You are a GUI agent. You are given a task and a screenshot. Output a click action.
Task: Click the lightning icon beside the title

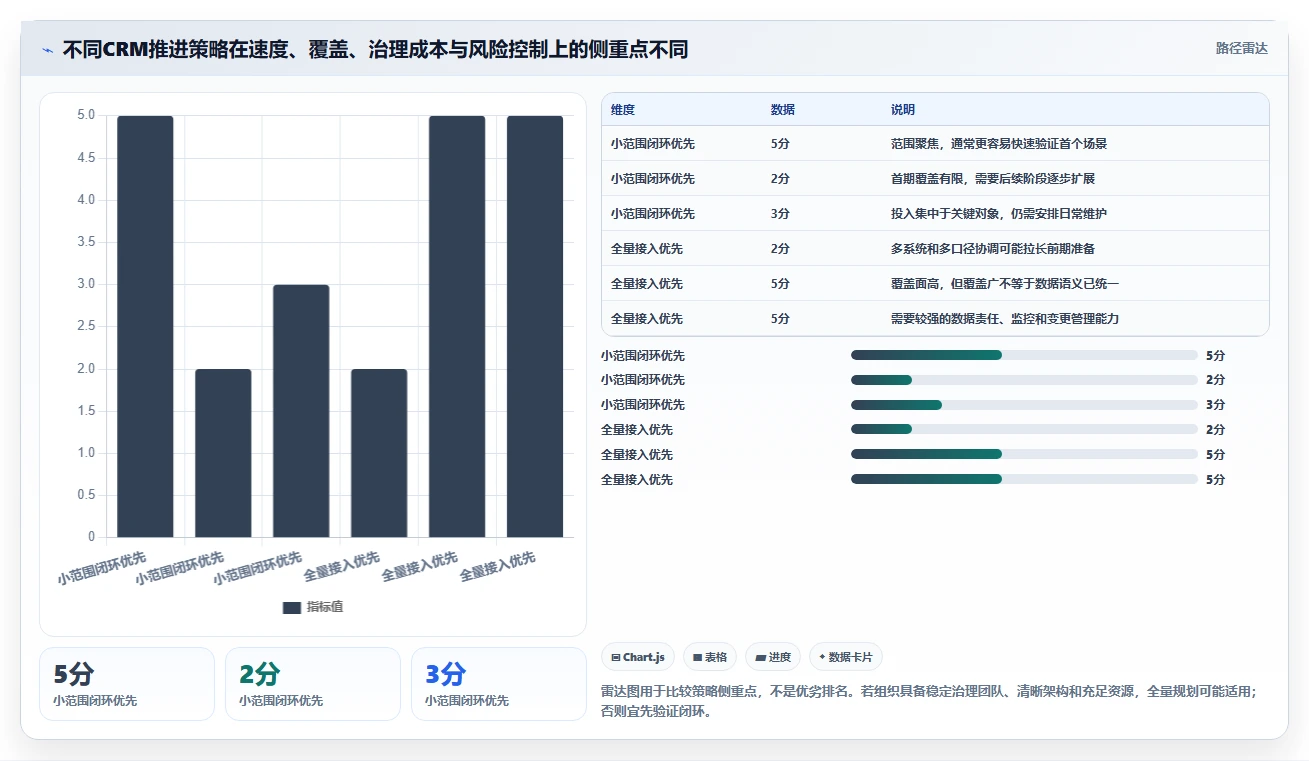48,49
